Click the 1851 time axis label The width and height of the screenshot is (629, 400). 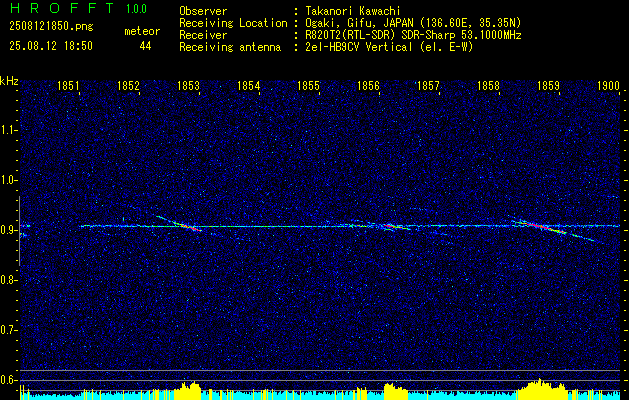[68, 86]
